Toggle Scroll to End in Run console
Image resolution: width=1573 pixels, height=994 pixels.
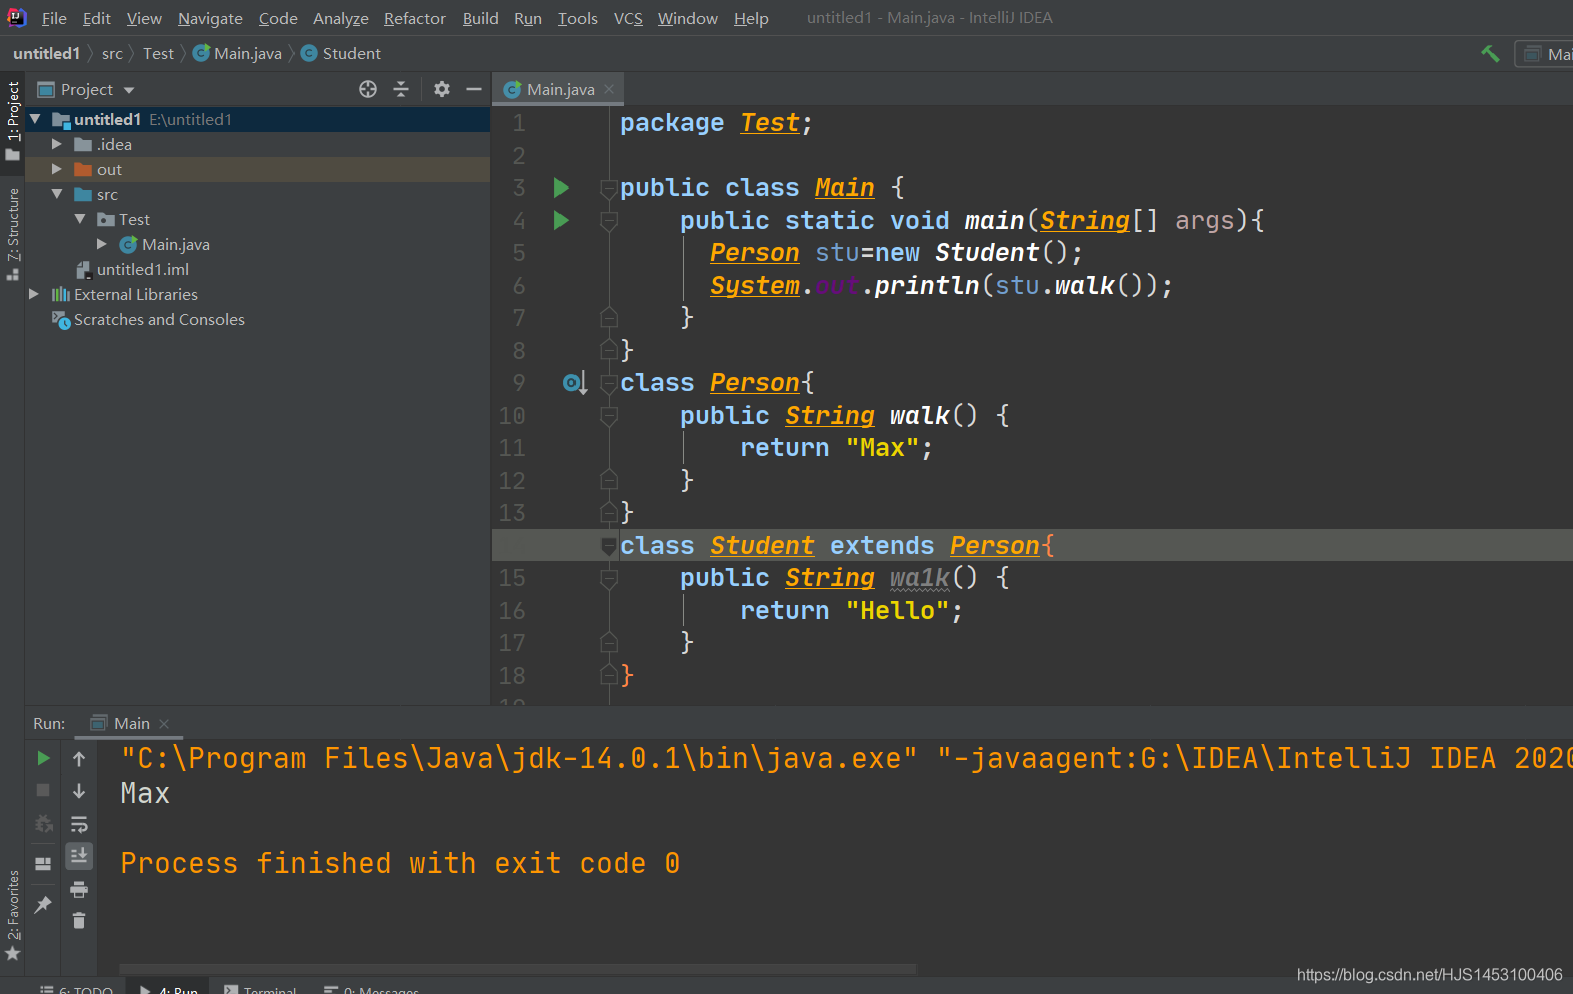[79, 856]
